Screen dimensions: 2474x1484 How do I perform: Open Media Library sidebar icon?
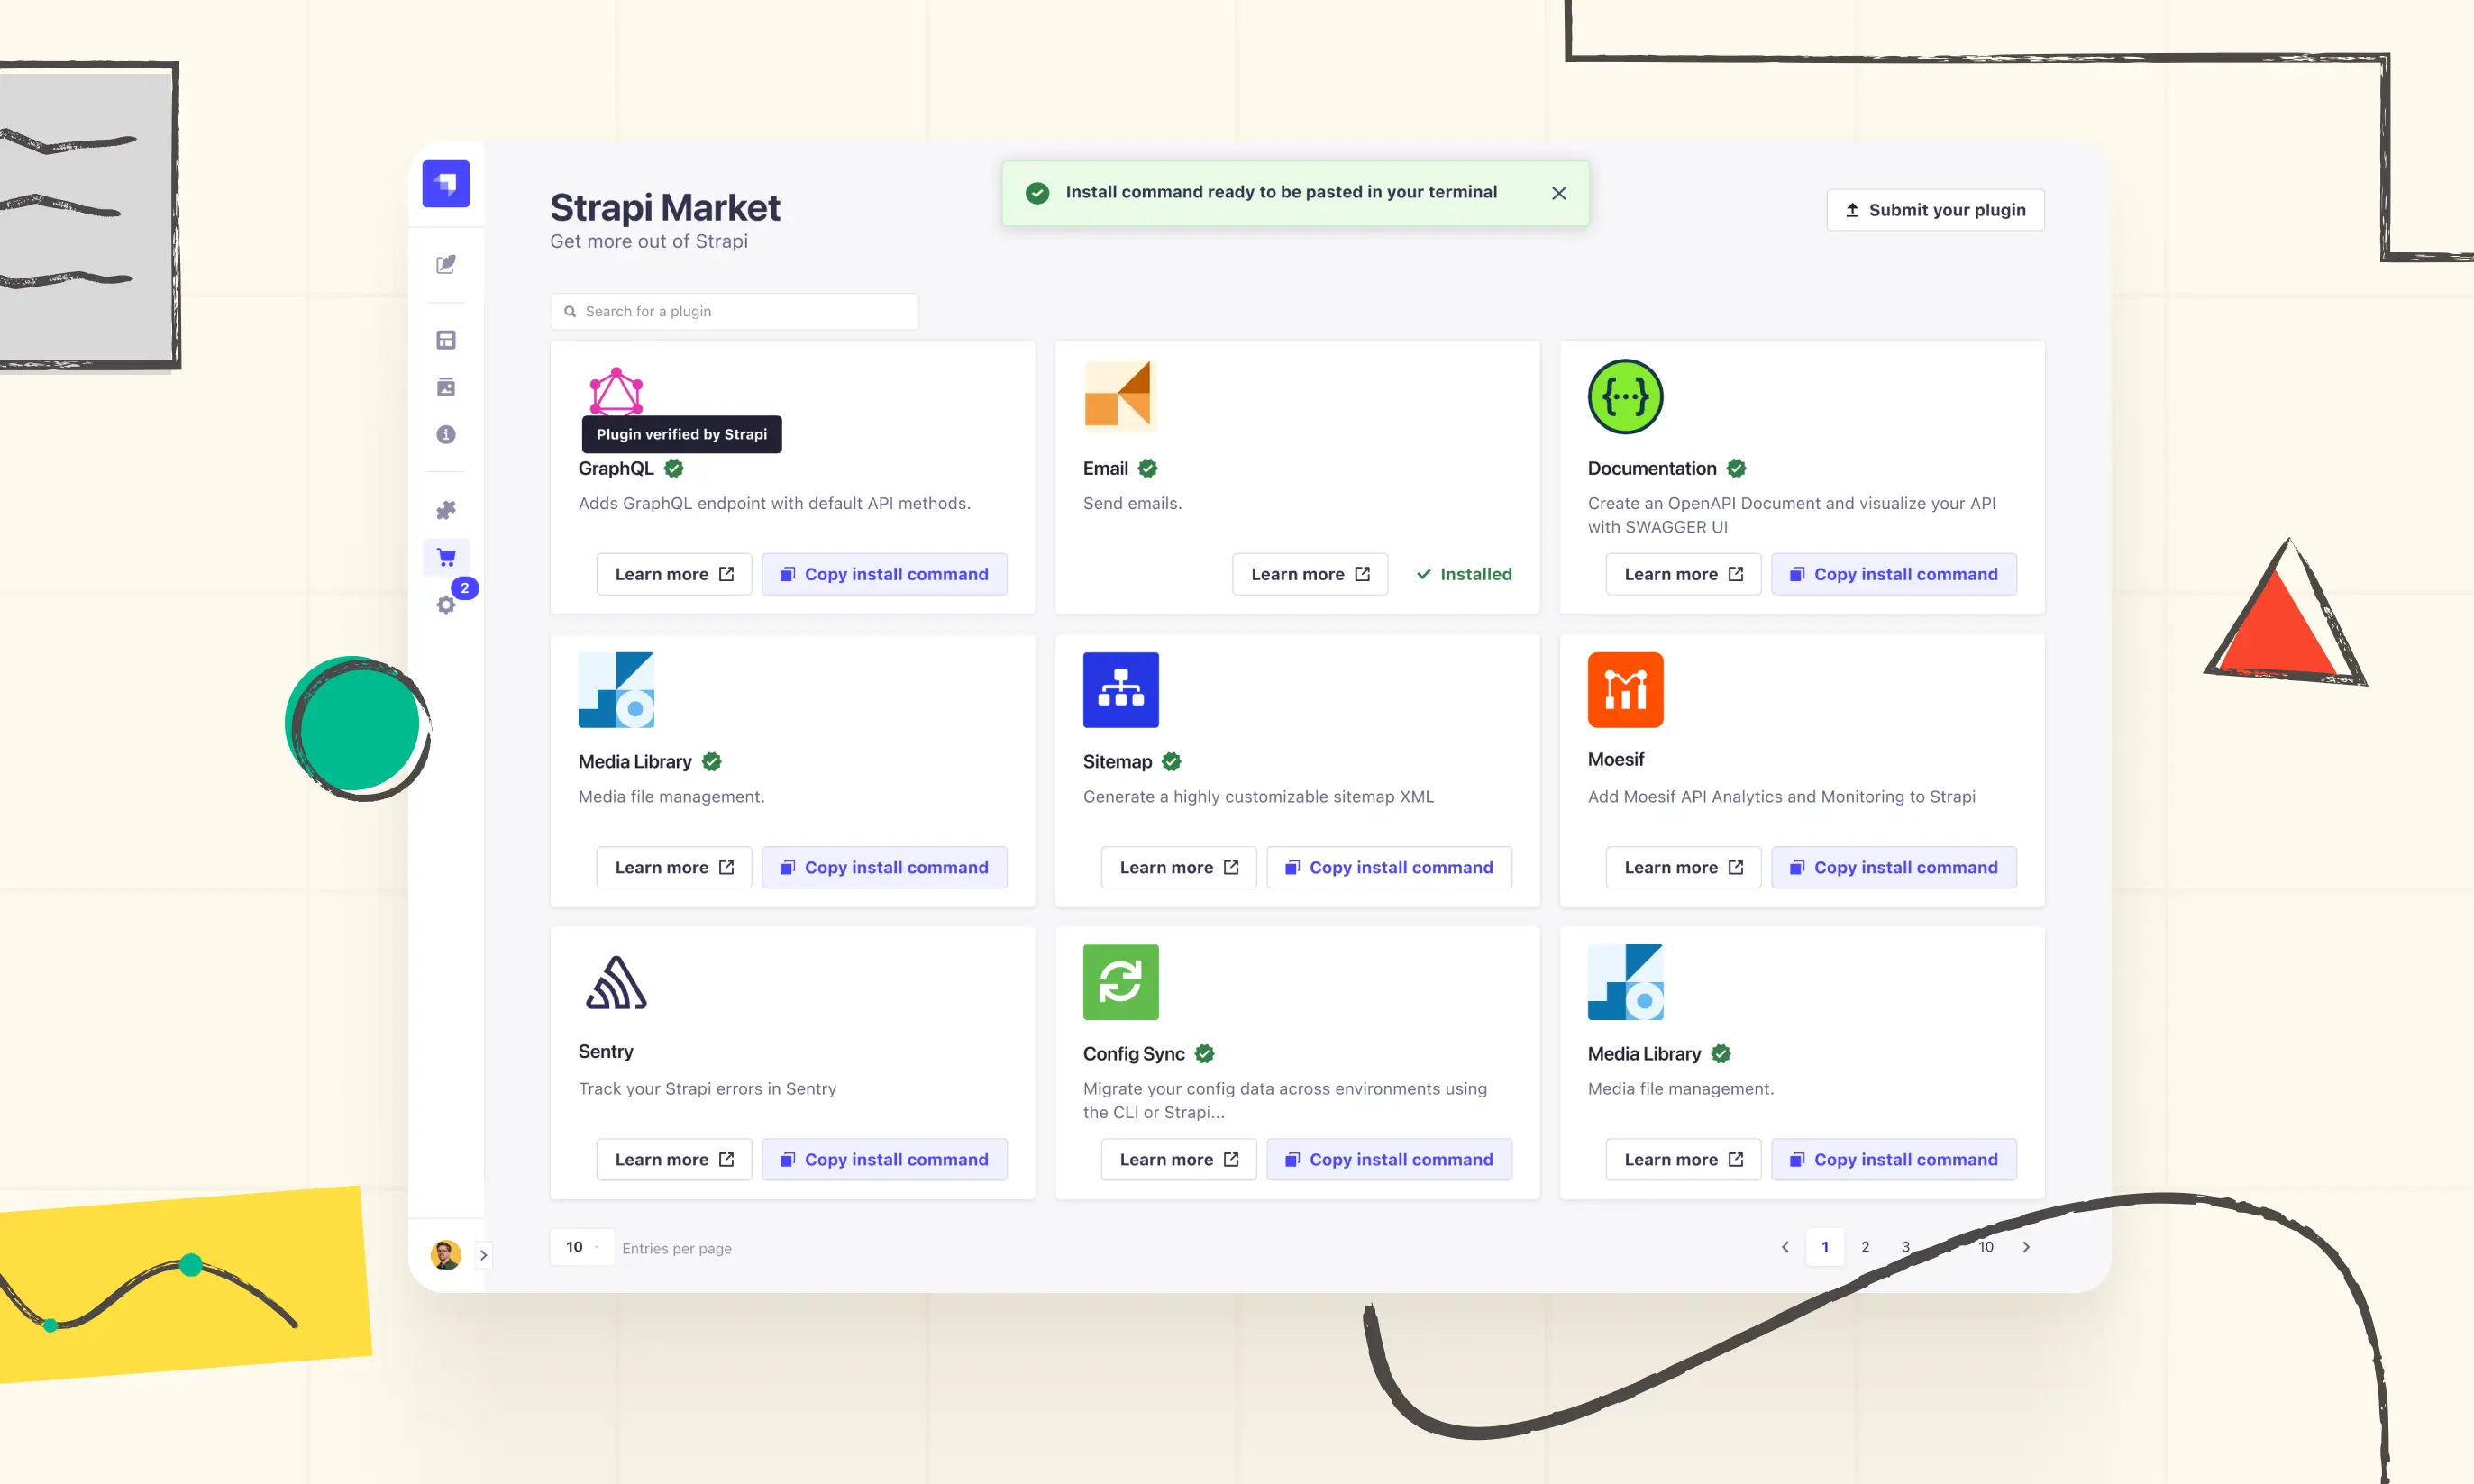(446, 387)
